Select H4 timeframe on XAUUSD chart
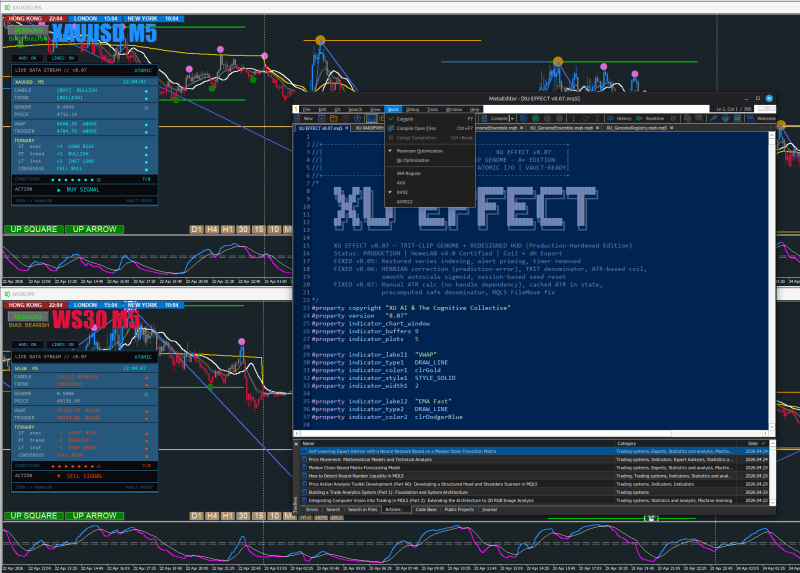This screenshot has height=573, width=800. click(212, 230)
